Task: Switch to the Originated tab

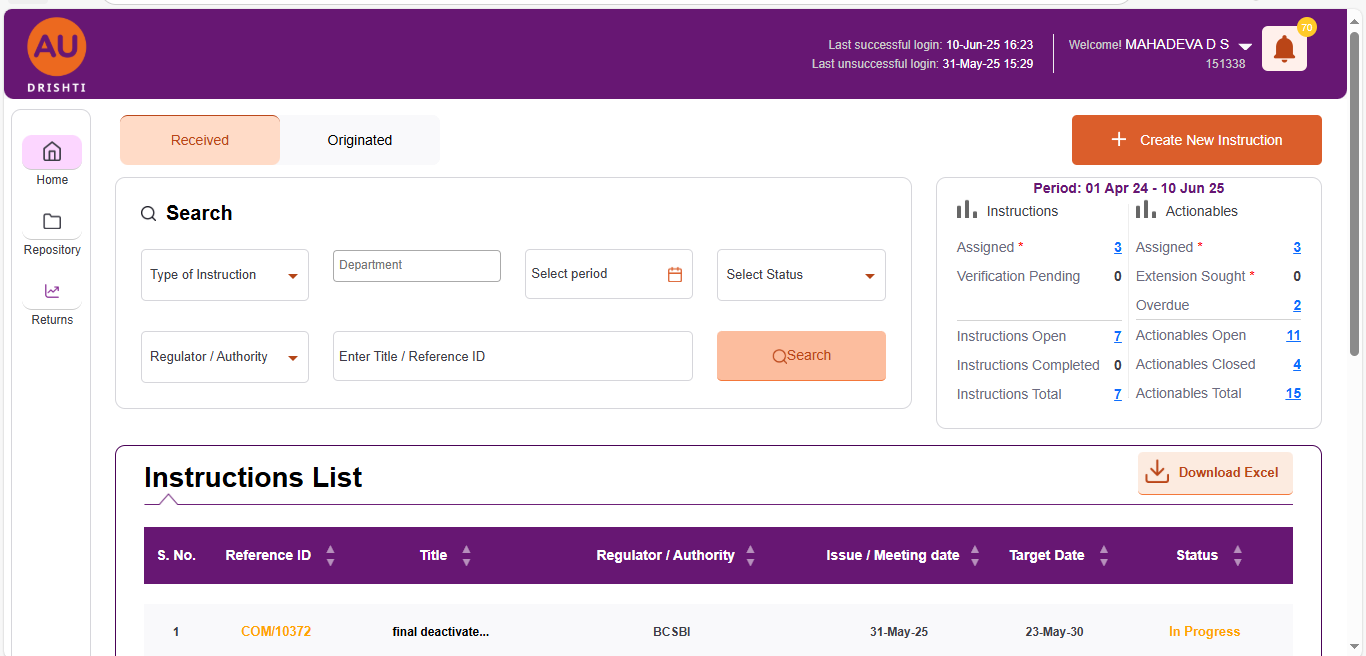Action: (360, 140)
